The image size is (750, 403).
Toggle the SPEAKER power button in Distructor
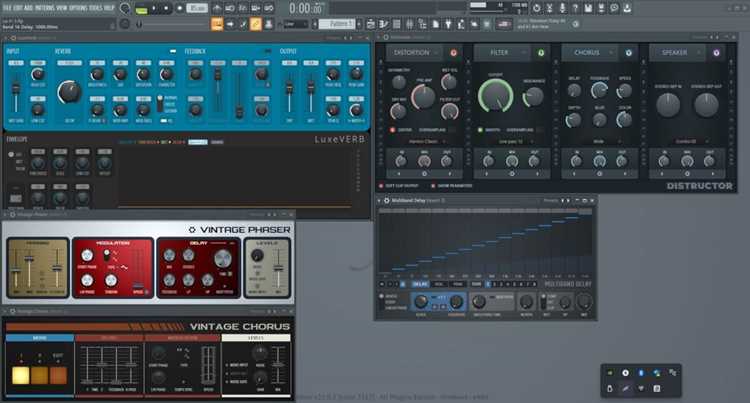coord(716,53)
